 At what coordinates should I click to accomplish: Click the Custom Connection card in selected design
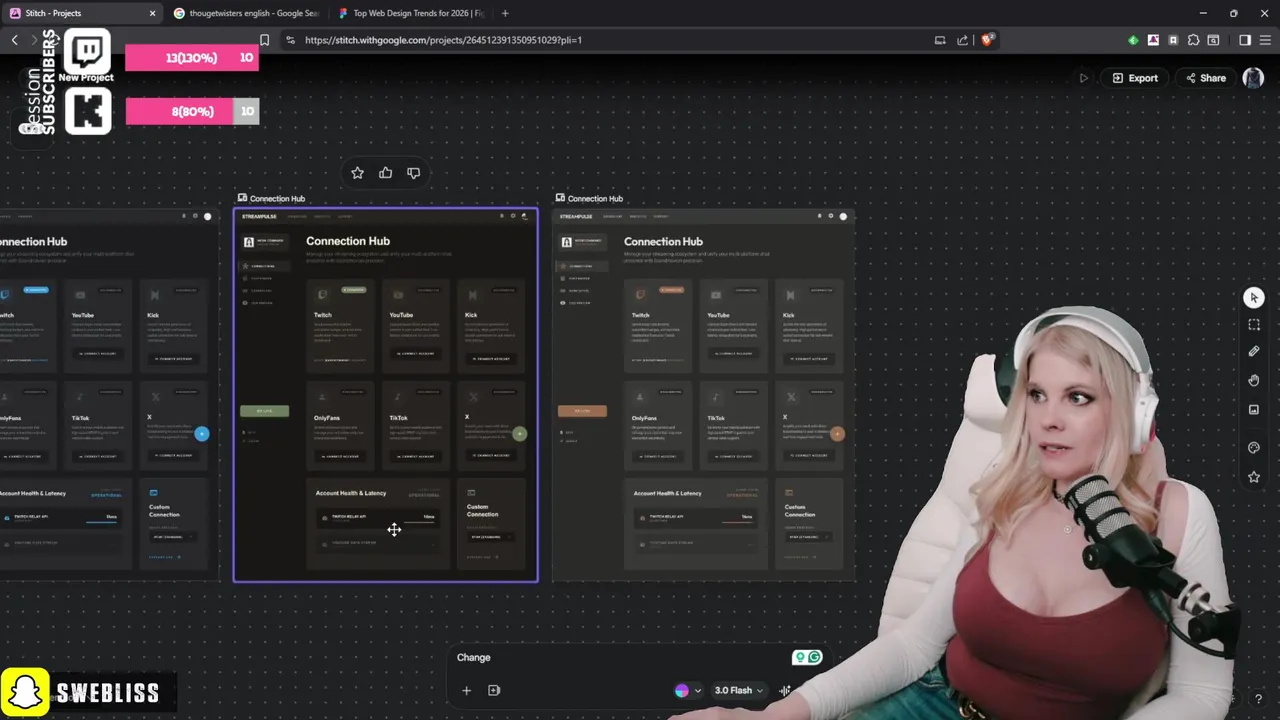pos(490,525)
